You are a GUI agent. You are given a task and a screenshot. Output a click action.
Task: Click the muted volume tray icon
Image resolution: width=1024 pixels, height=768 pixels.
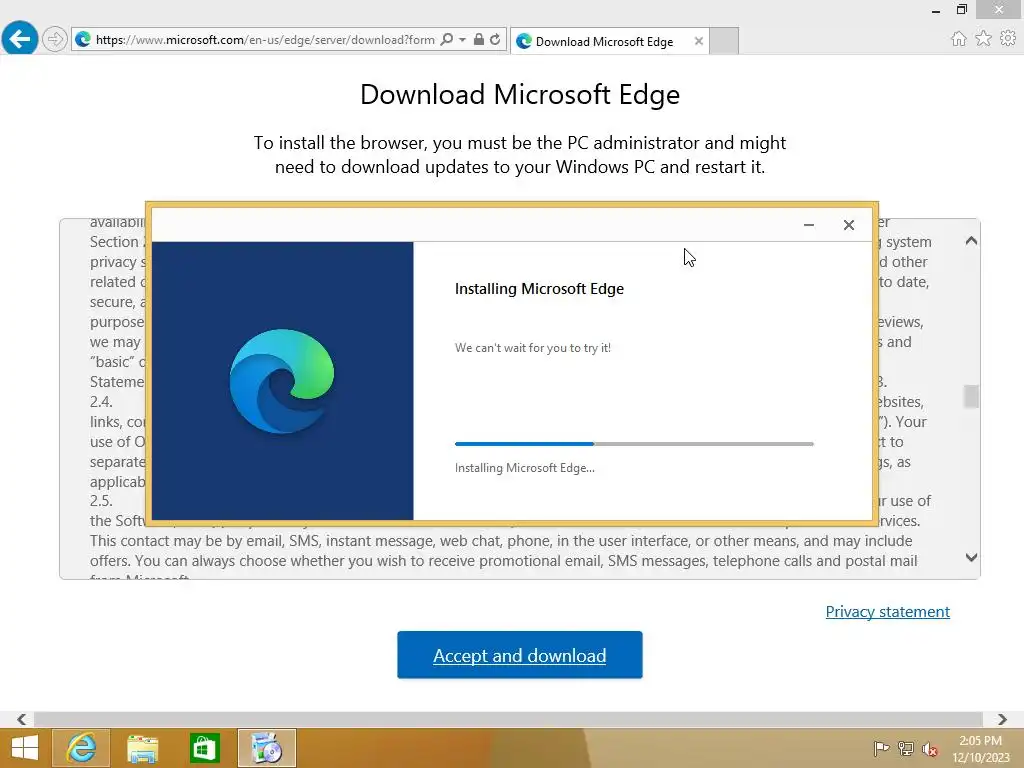[929, 749]
